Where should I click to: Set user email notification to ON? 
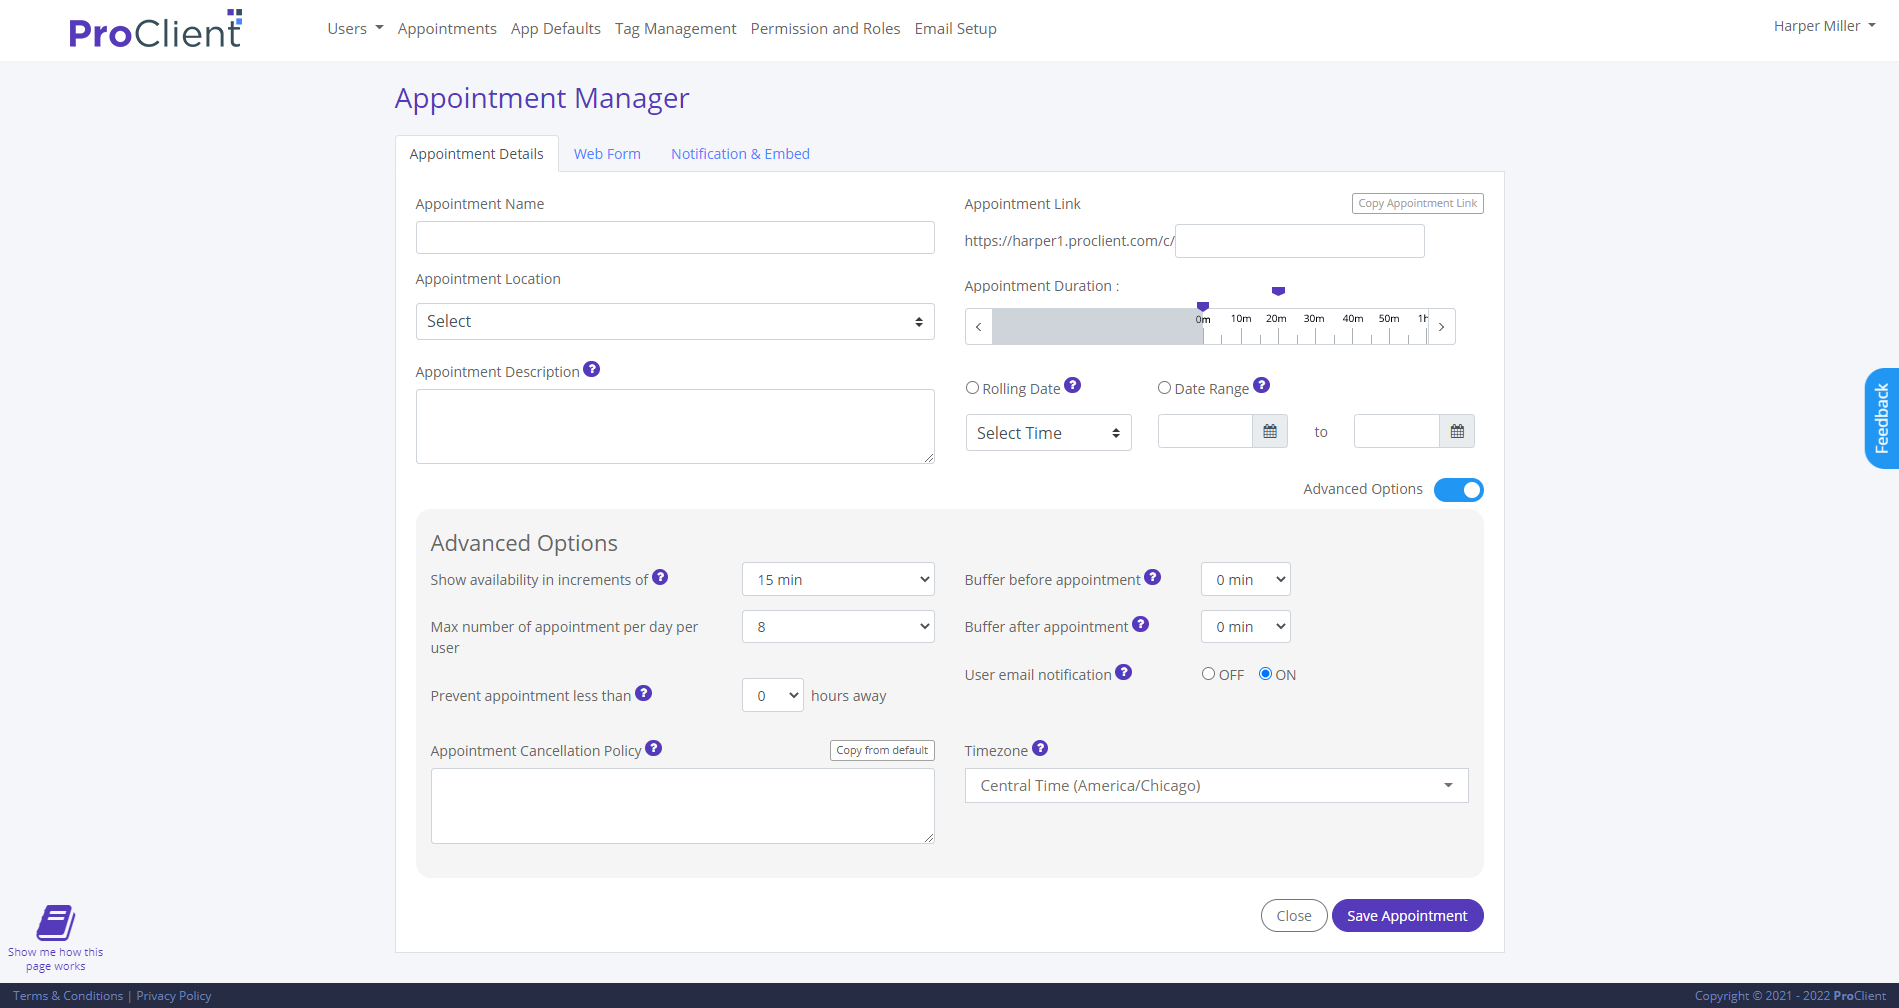tap(1265, 674)
